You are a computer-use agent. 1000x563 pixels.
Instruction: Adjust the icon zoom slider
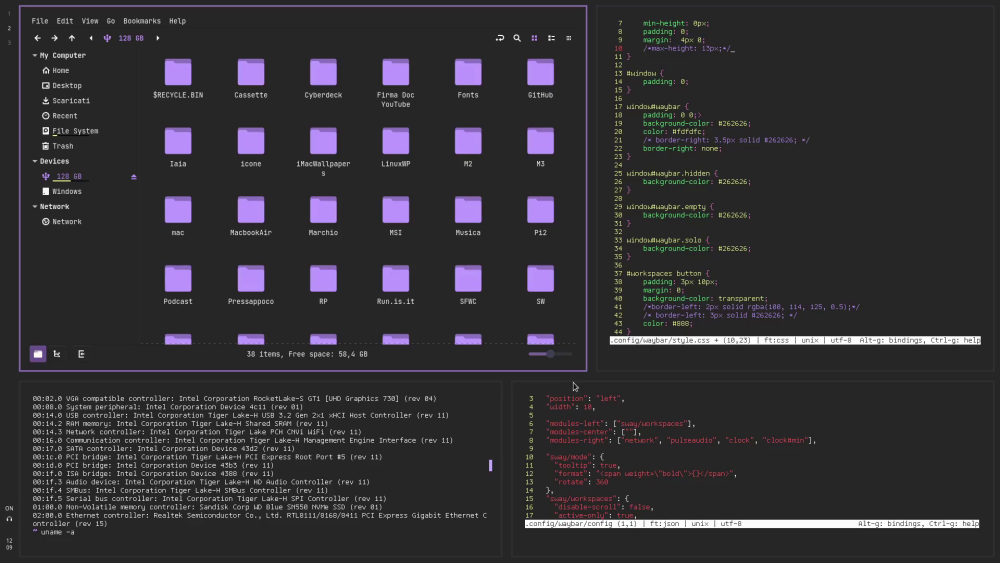550,354
